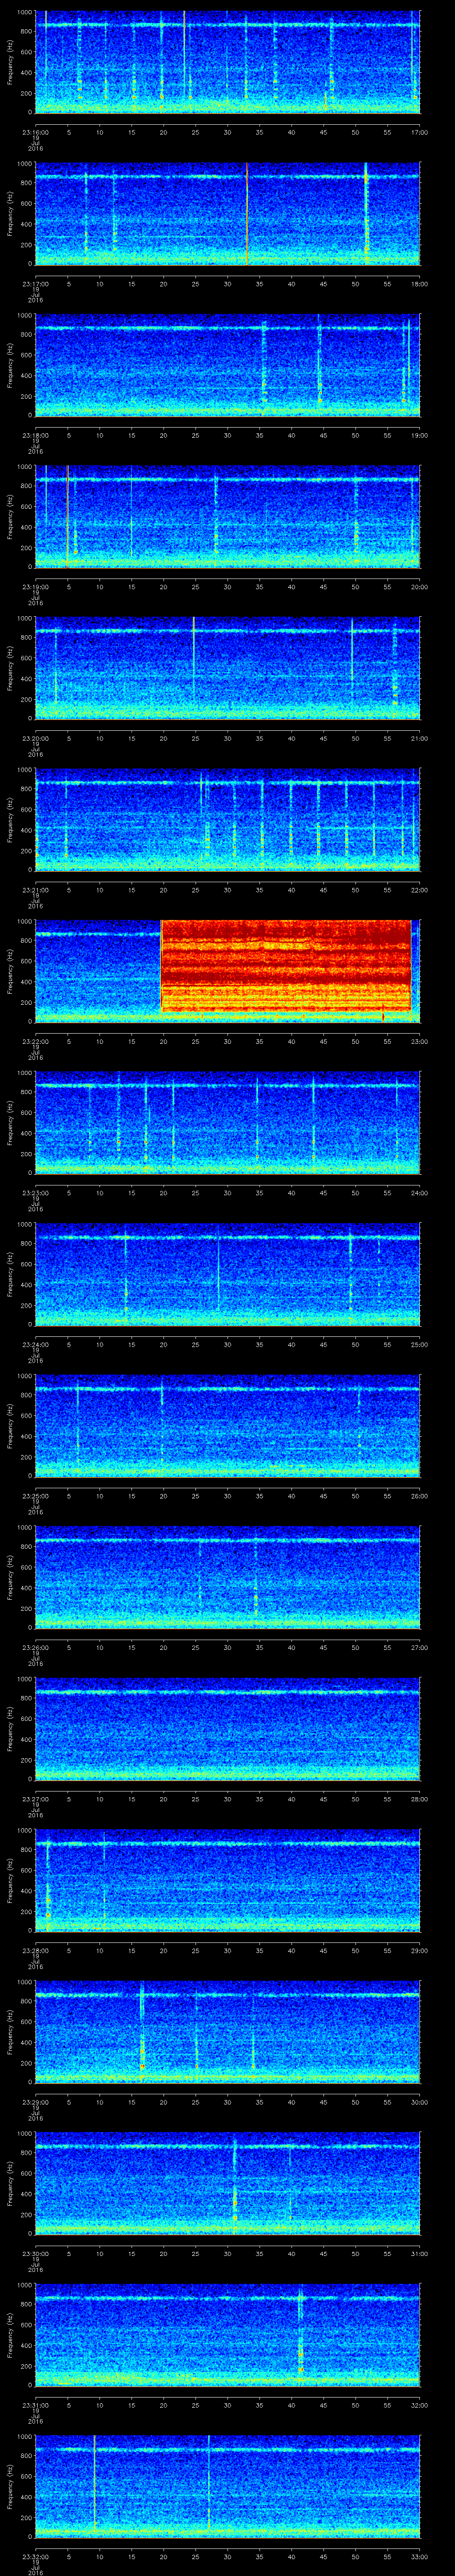Click the 20:00 end time label
The image size is (455, 2576).
pyautogui.click(x=419, y=587)
